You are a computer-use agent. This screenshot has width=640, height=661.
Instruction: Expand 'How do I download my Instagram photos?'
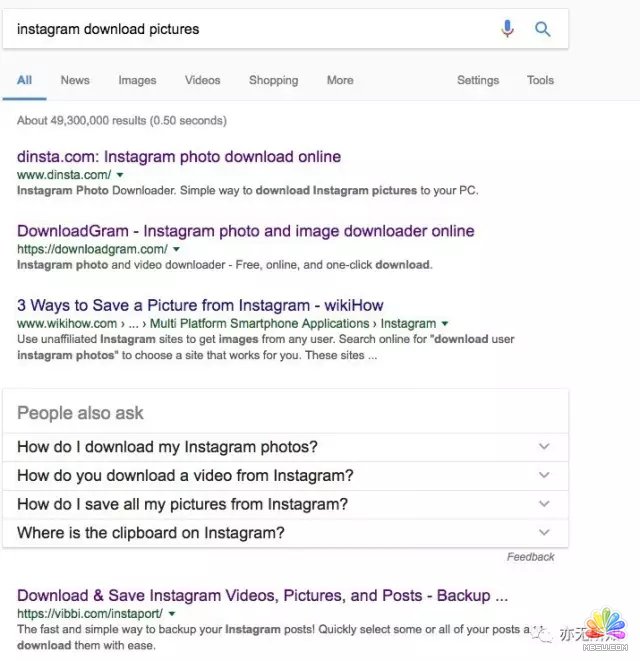pyautogui.click(x=285, y=447)
